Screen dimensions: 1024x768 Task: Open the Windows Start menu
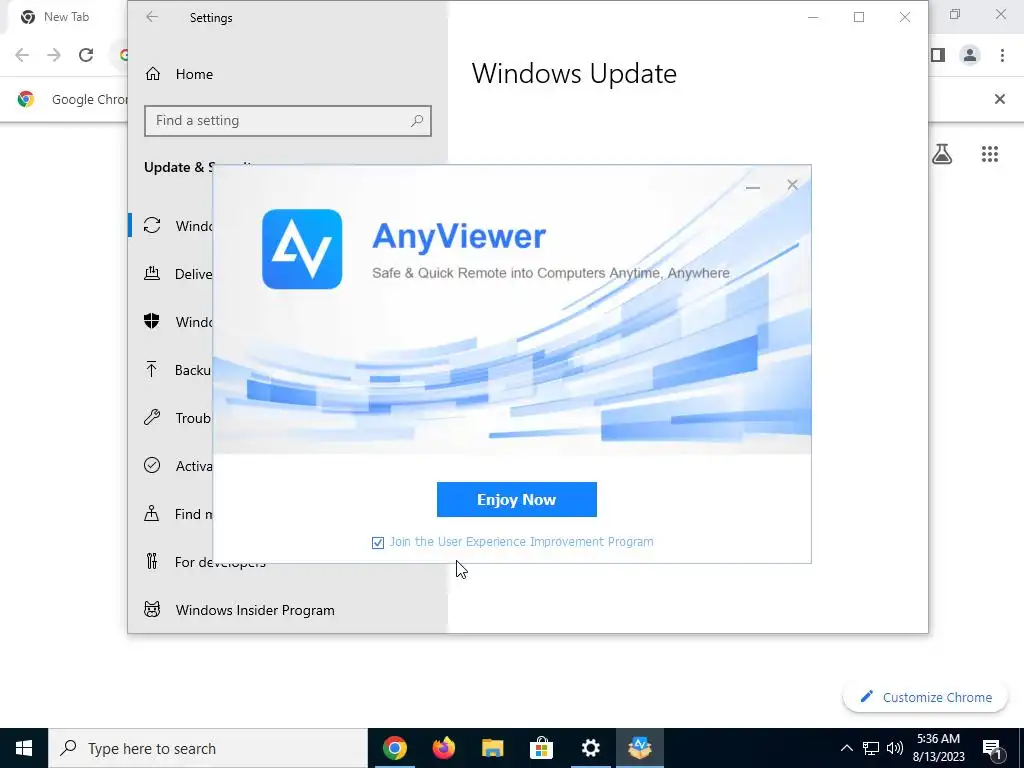(x=24, y=748)
